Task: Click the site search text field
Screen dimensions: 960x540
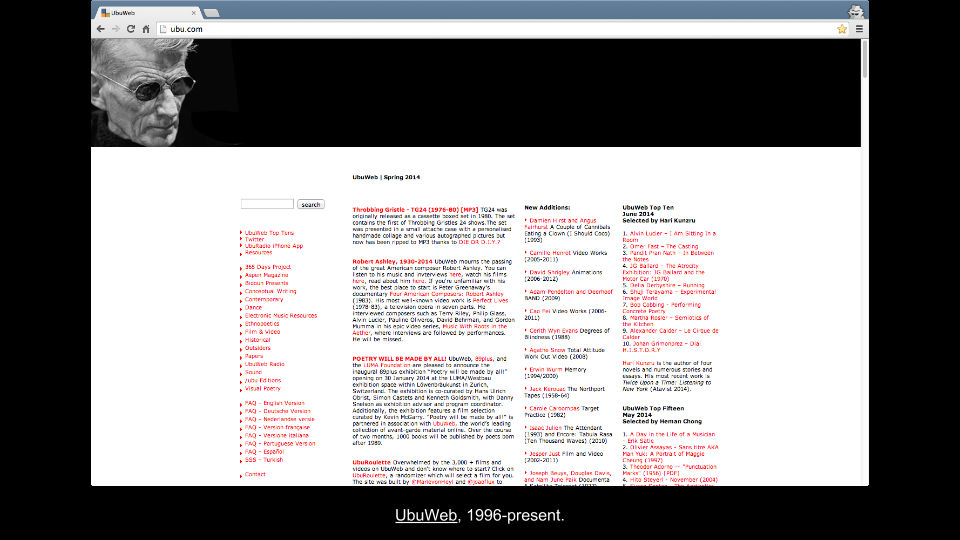Action: click(x=267, y=204)
